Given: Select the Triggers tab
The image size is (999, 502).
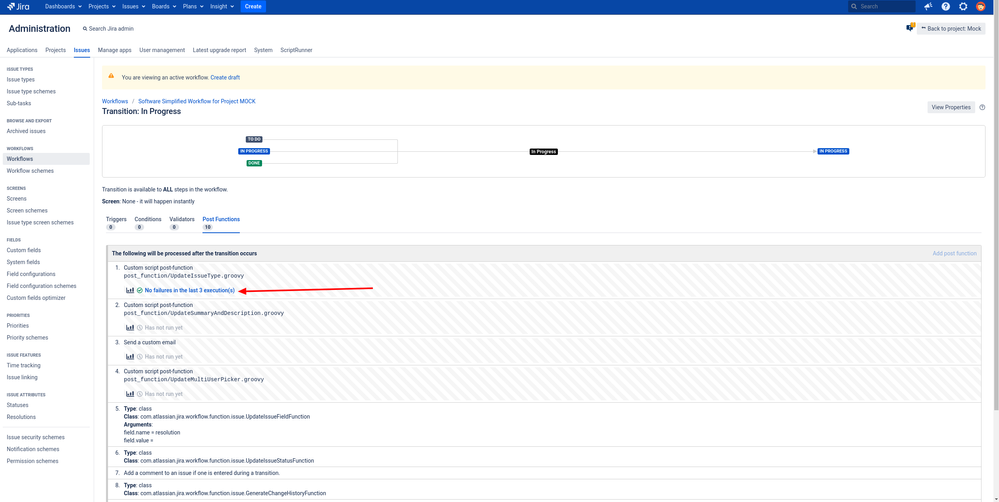Looking at the screenshot, I should pos(116,222).
